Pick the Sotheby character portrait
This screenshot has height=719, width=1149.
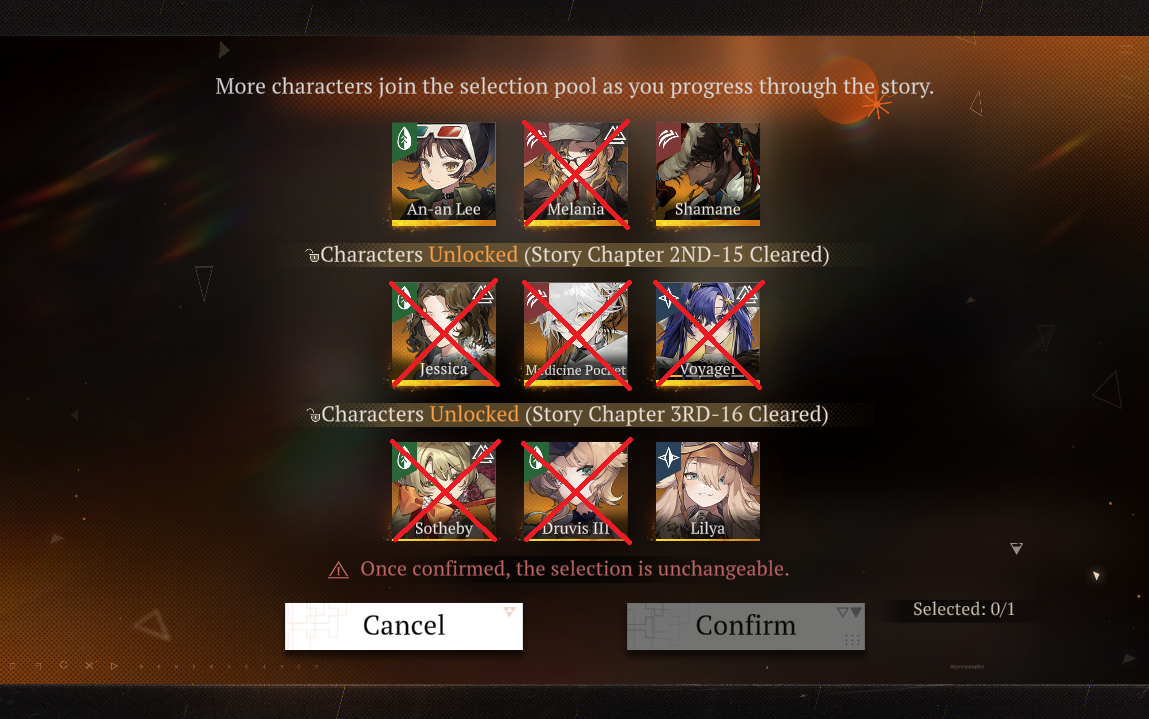(443, 492)
